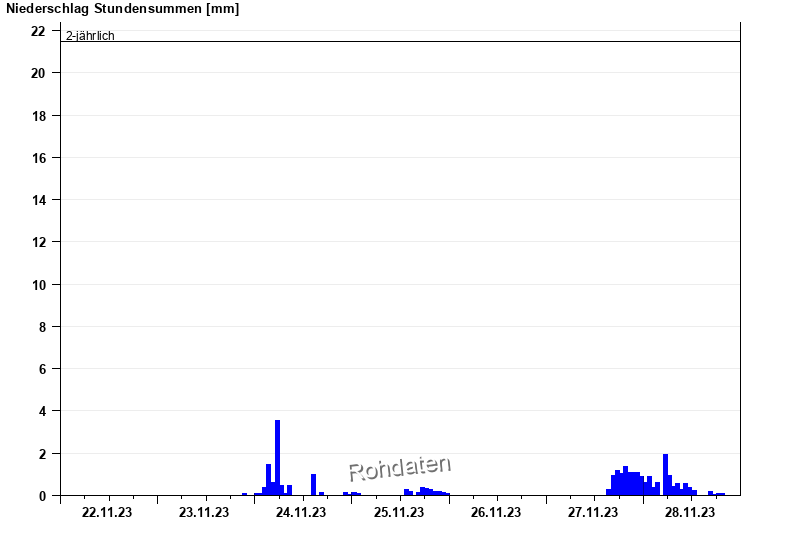Click the 26.11.23 date label
This screenshot has height=550, width=800.
[x=496, y=513]
